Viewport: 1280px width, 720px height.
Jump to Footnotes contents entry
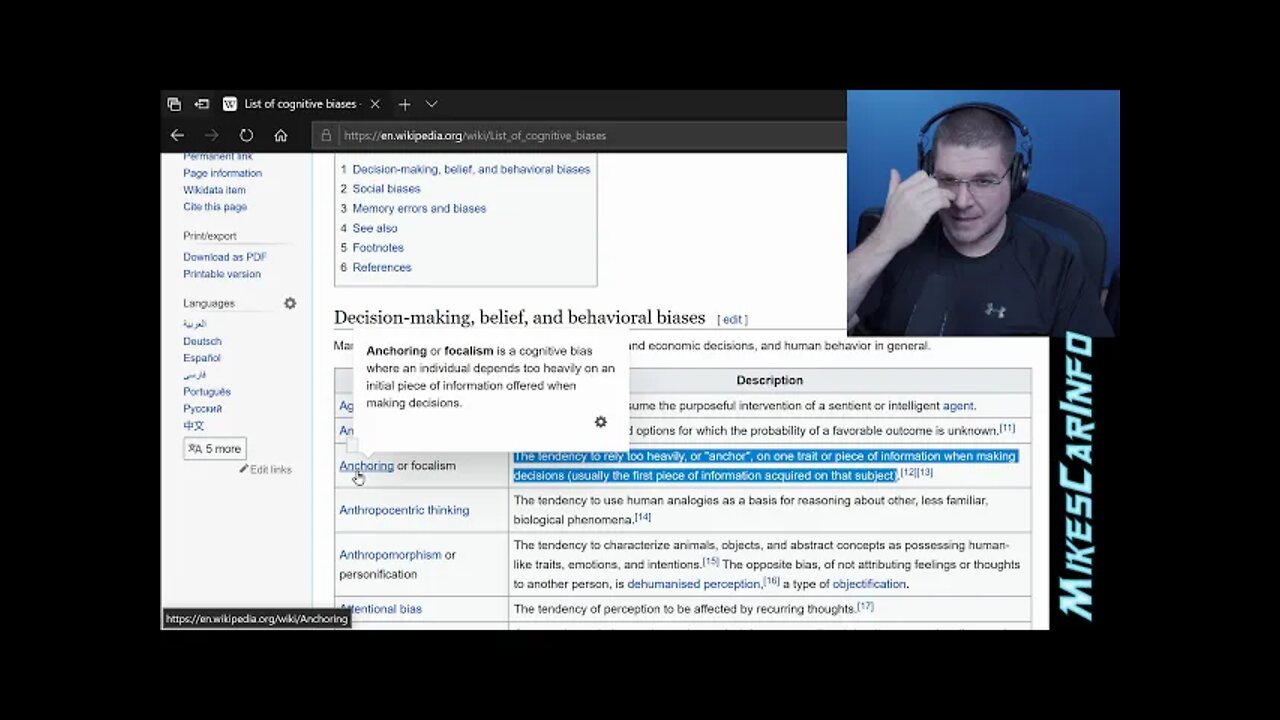pos(378,248)
